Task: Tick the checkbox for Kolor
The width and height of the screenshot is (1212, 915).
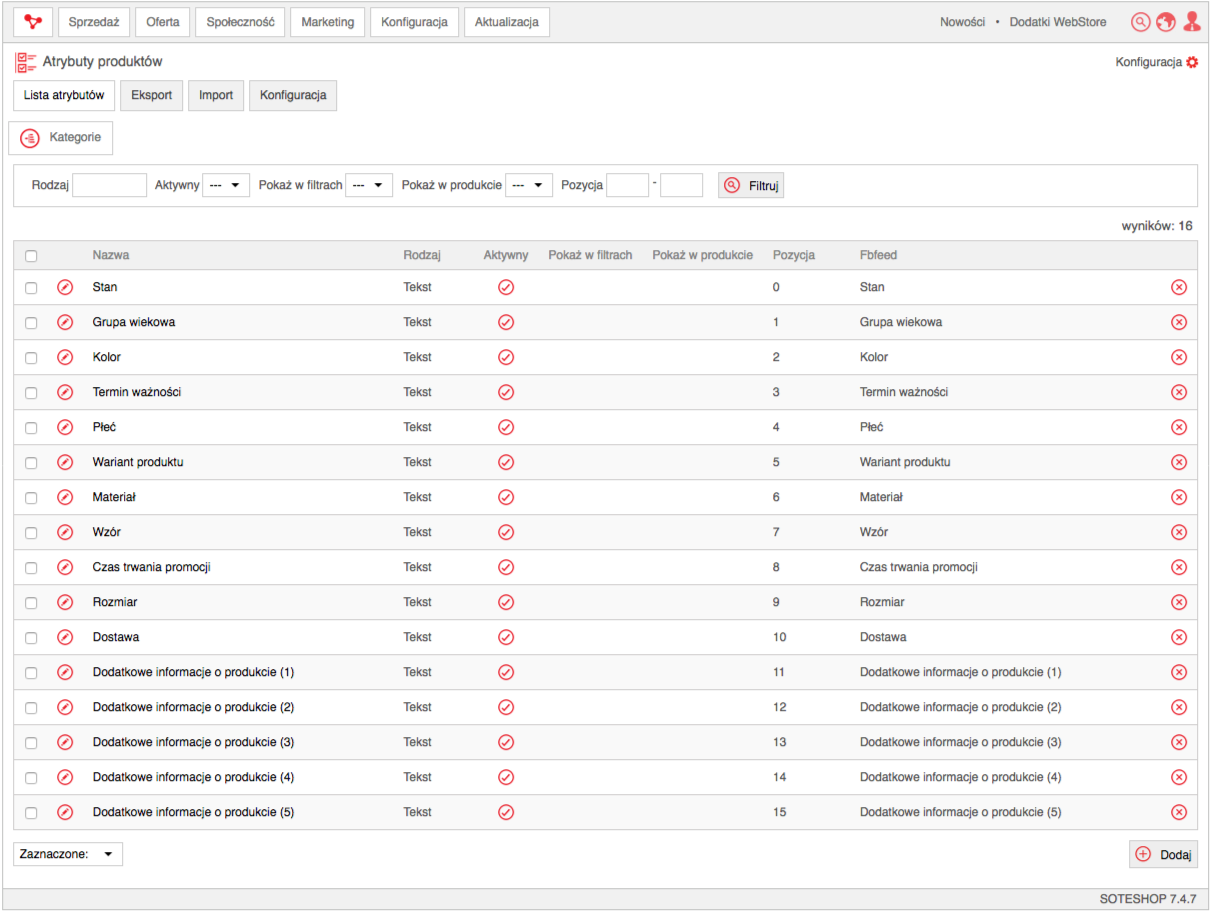Action: [x=31, y=358]
